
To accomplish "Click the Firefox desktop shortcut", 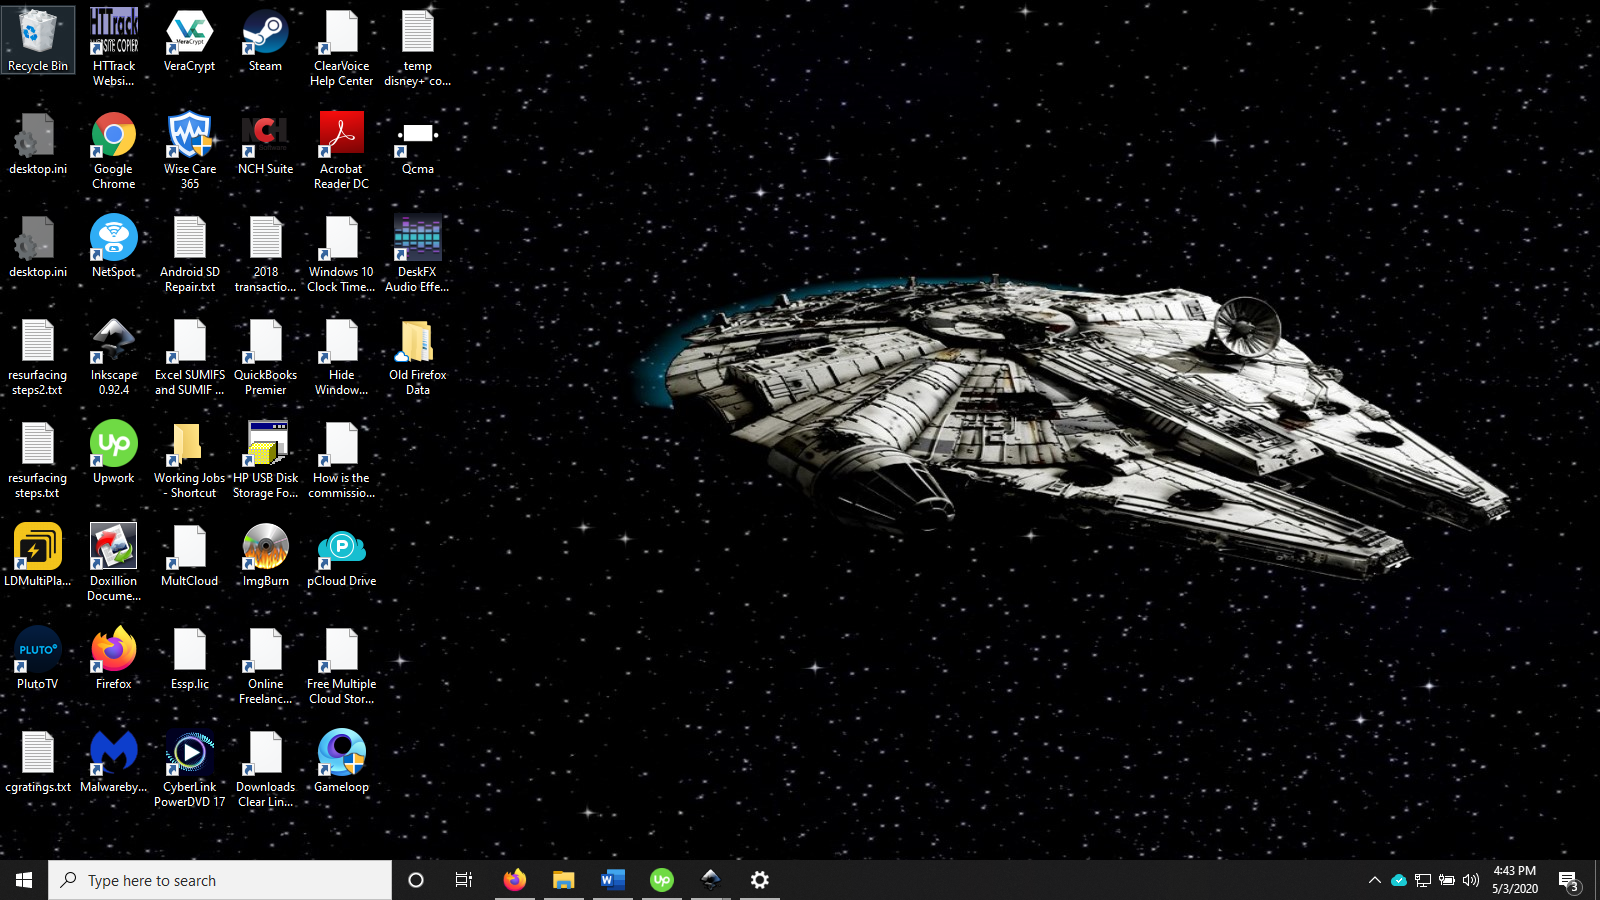I will tap(114, 658).
